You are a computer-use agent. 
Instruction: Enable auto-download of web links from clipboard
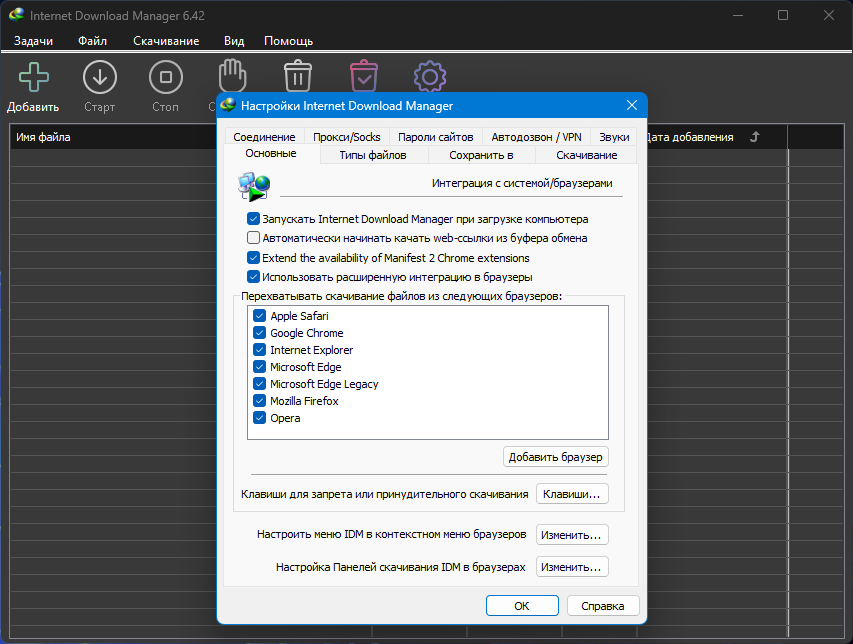pyautogui.click(x=253, y=238)
